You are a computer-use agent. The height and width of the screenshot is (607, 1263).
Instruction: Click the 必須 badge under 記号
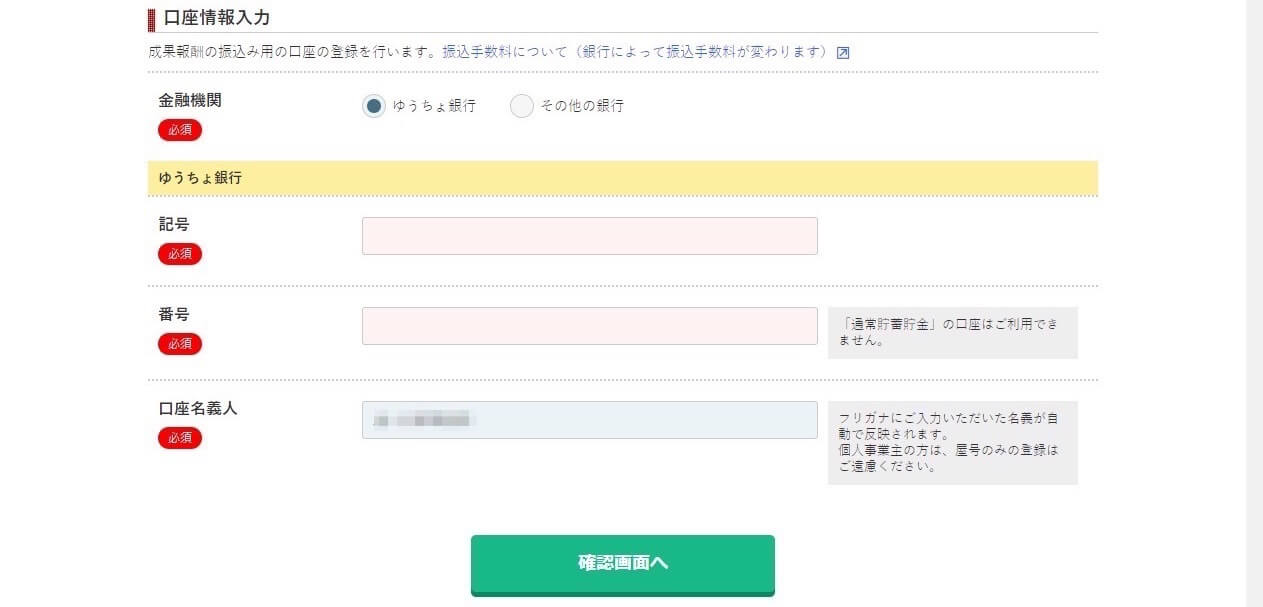180,254
